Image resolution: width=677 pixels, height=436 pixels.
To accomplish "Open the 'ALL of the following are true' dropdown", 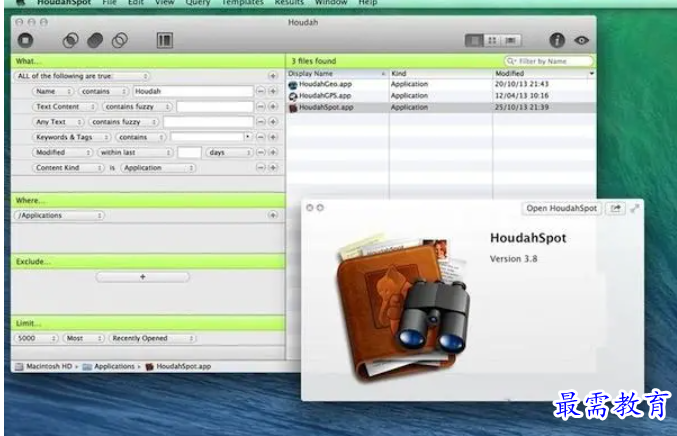I will 82,76.
